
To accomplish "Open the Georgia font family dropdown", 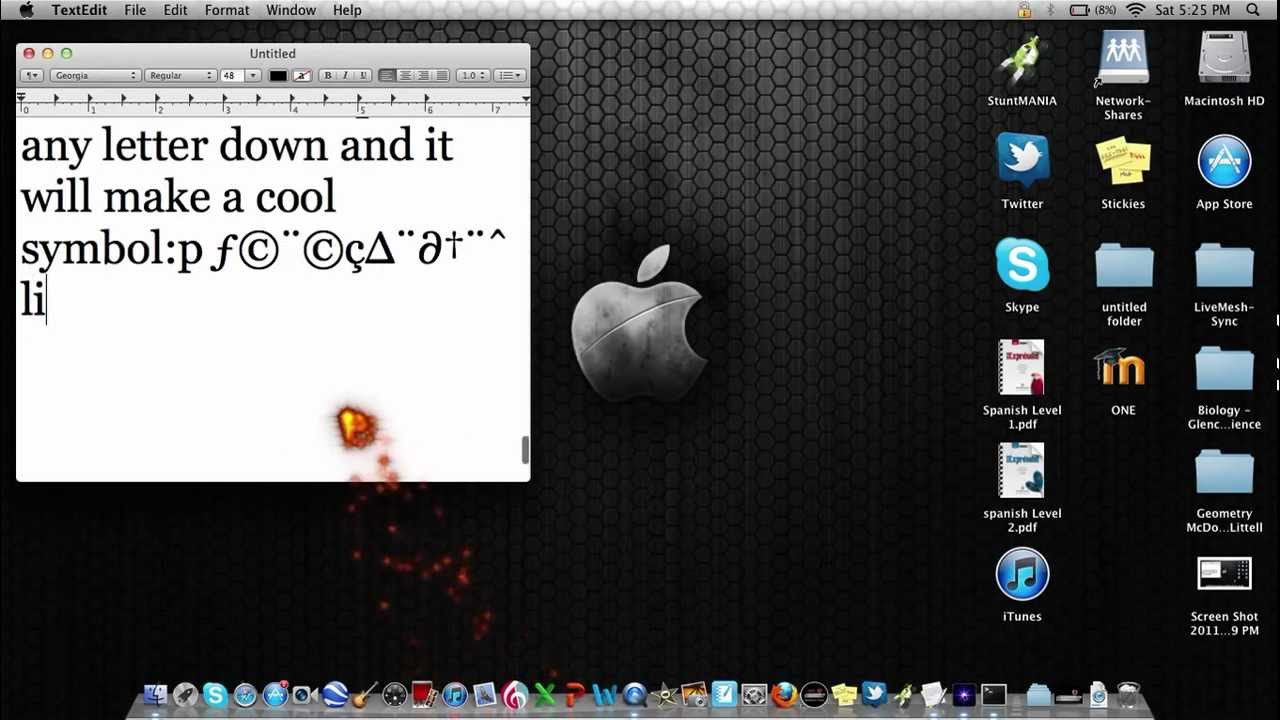I will point(95,75).
